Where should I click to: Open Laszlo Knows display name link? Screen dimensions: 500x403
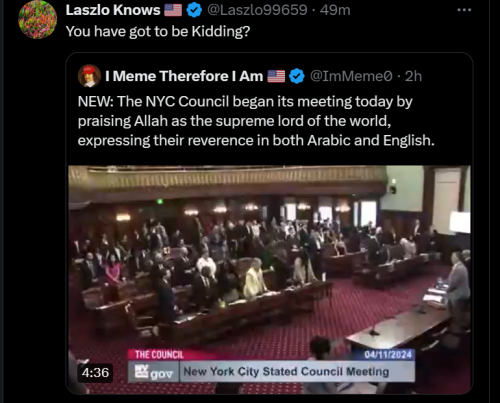click(113, 10)
